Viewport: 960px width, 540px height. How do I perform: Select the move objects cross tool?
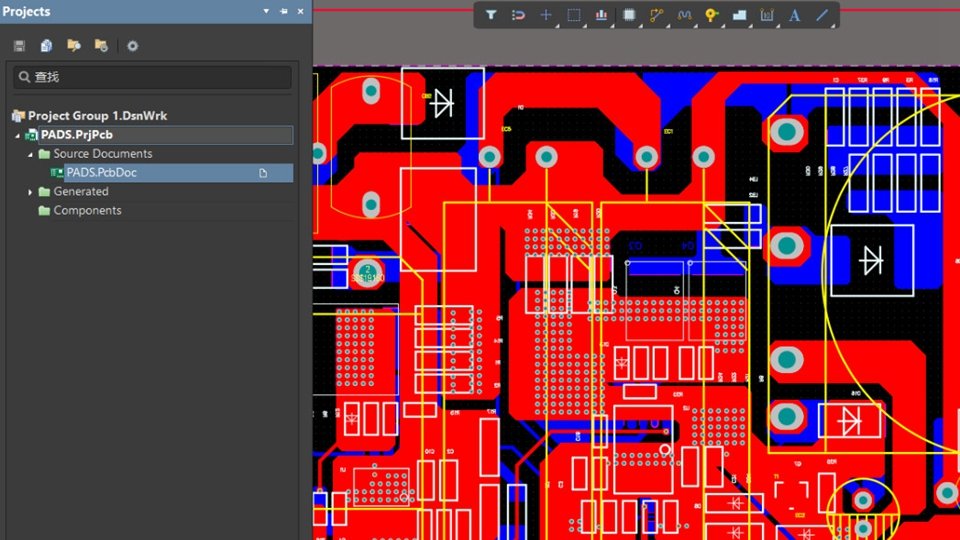coord(546,15)
